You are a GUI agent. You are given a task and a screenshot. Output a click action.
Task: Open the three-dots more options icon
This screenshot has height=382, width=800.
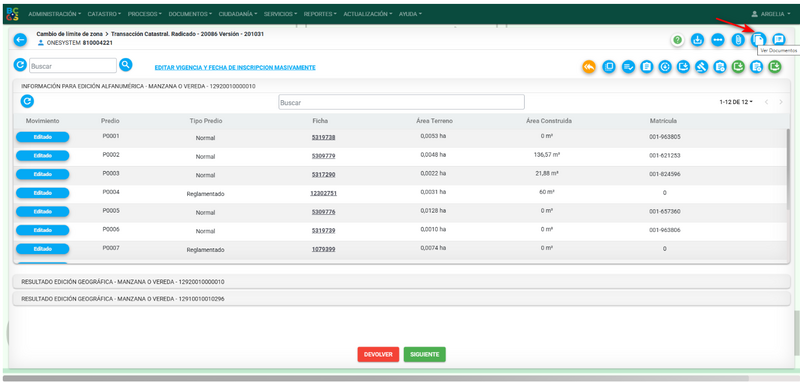point(718,40)
